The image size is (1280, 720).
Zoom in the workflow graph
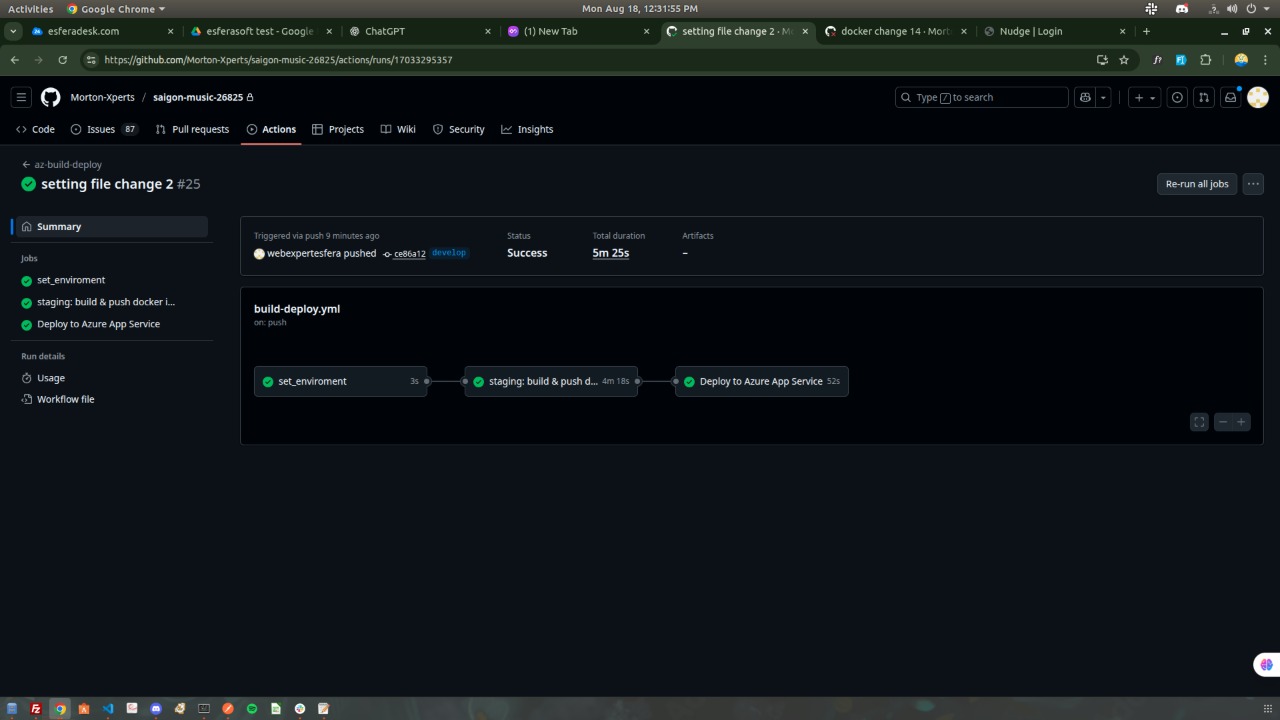point(1241,422)
